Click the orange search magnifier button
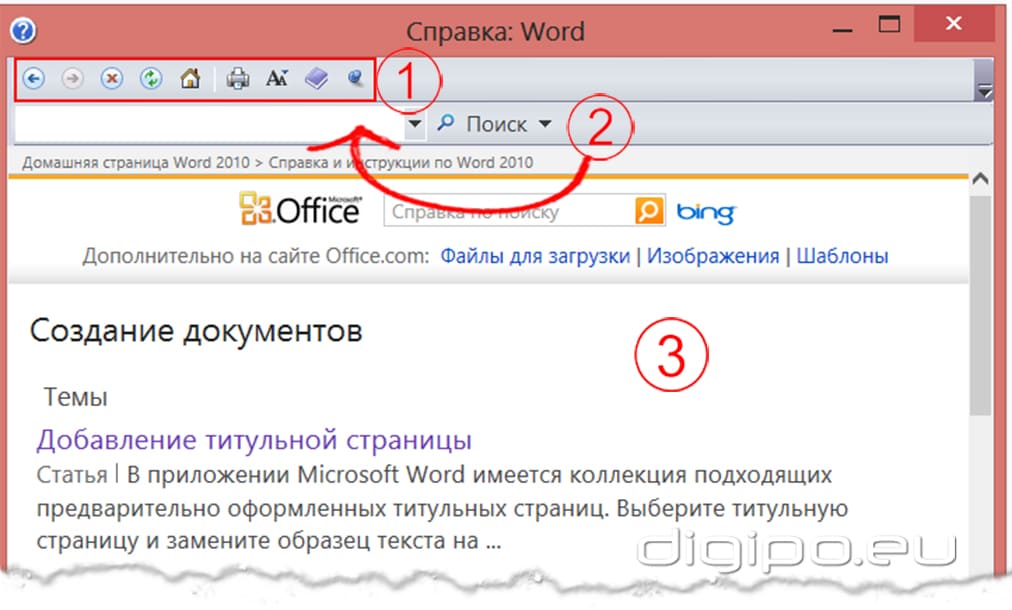Screen dimensions: 1012x610 (648, 210)
